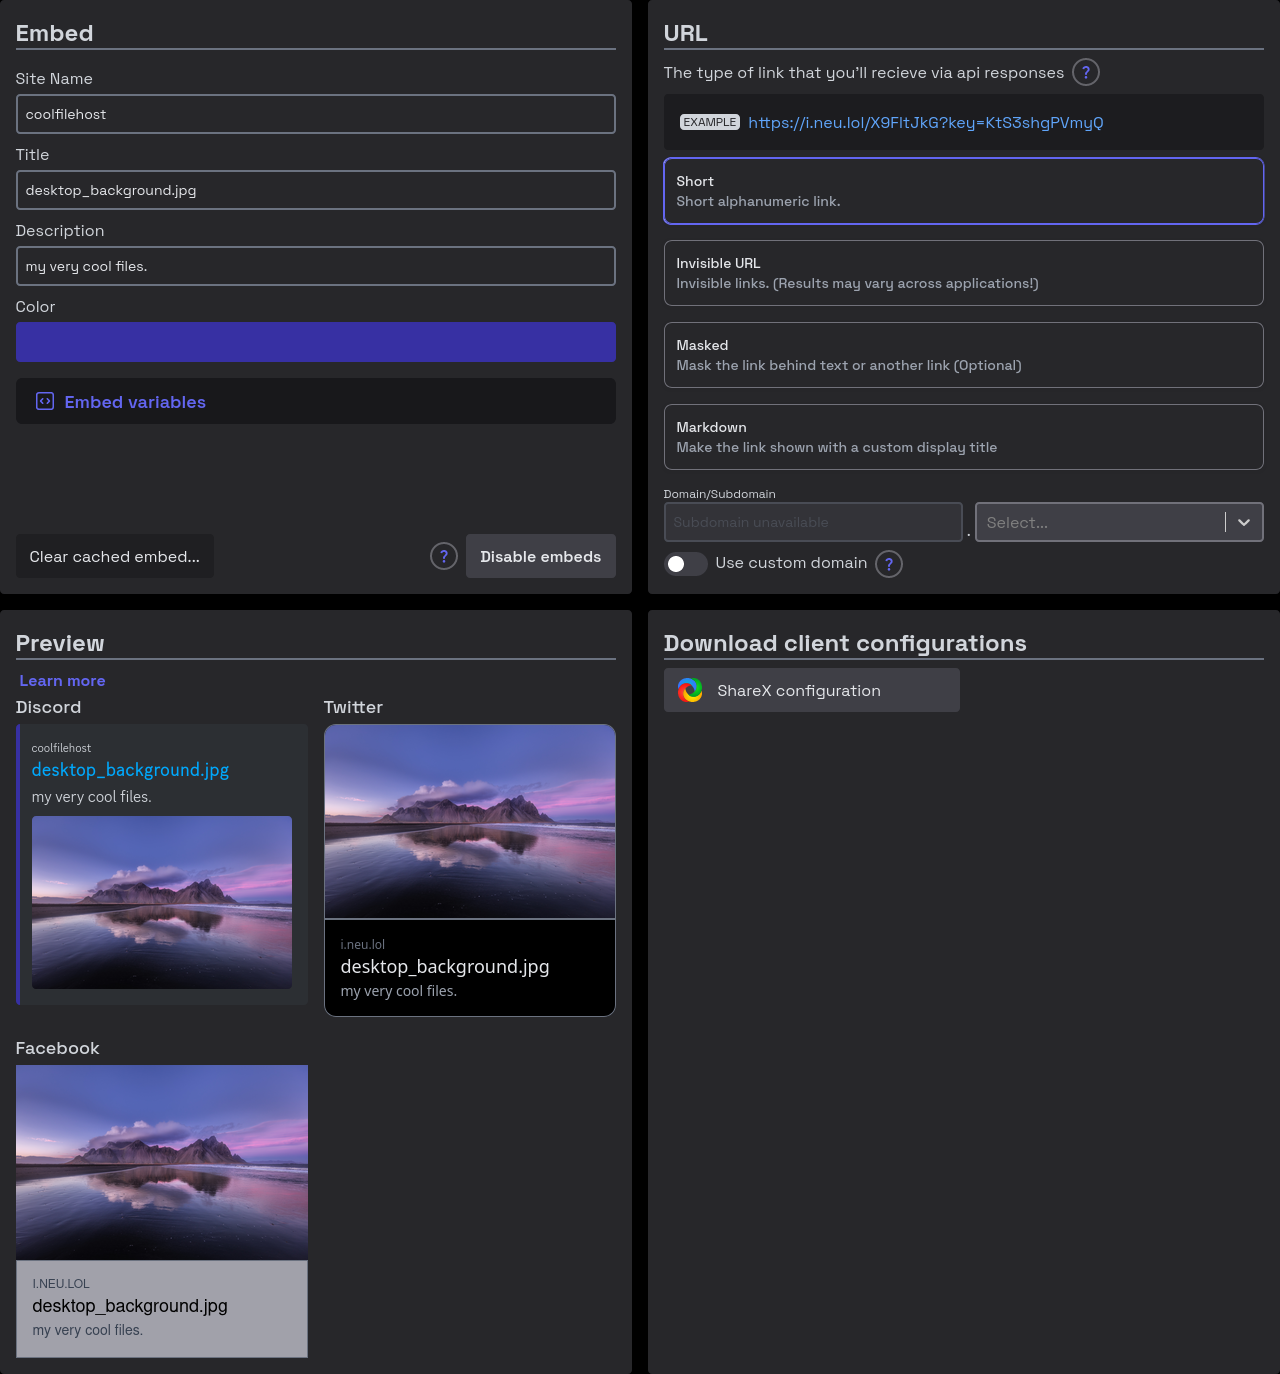Select the Short URL type option
This screenshot has width=1280, height=1374.
963,191
